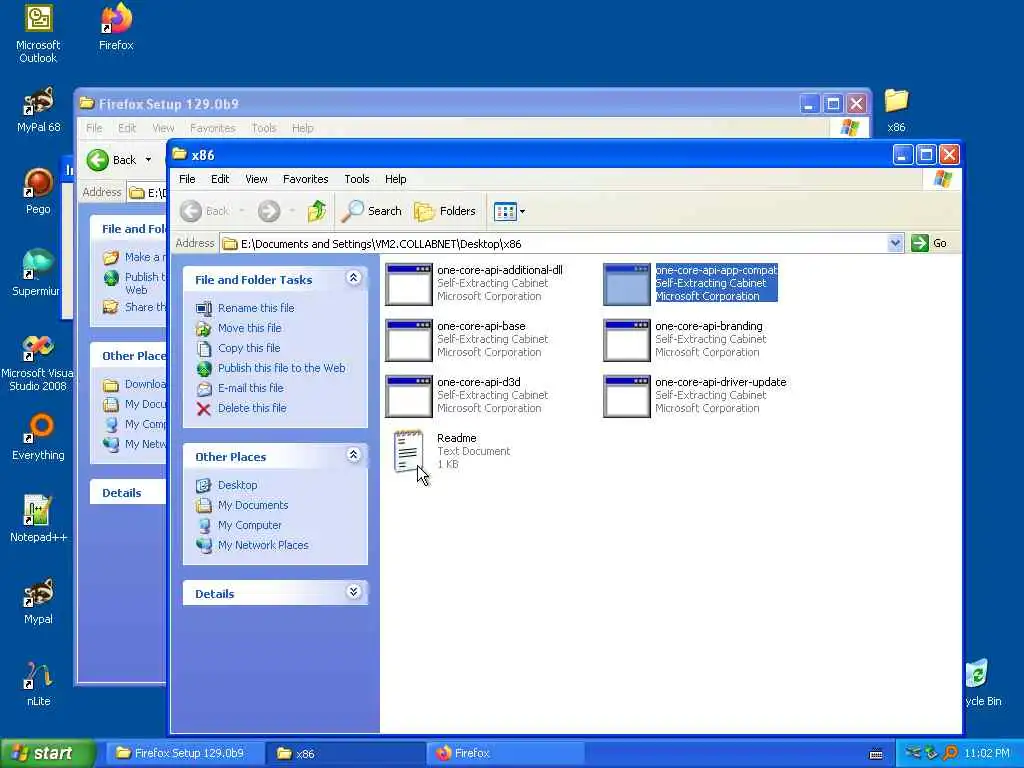
Task: Collapse the Other Places panel
Action: 353,455
